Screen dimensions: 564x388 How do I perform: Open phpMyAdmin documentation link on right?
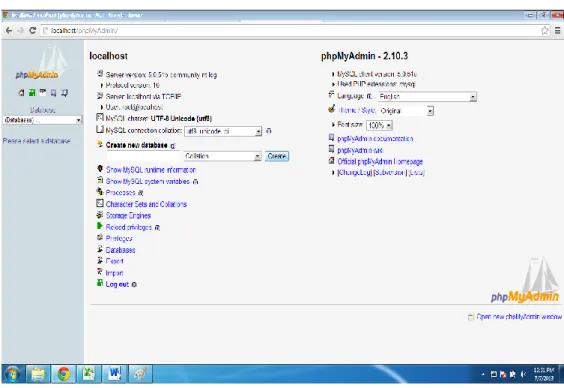point(375,138)
